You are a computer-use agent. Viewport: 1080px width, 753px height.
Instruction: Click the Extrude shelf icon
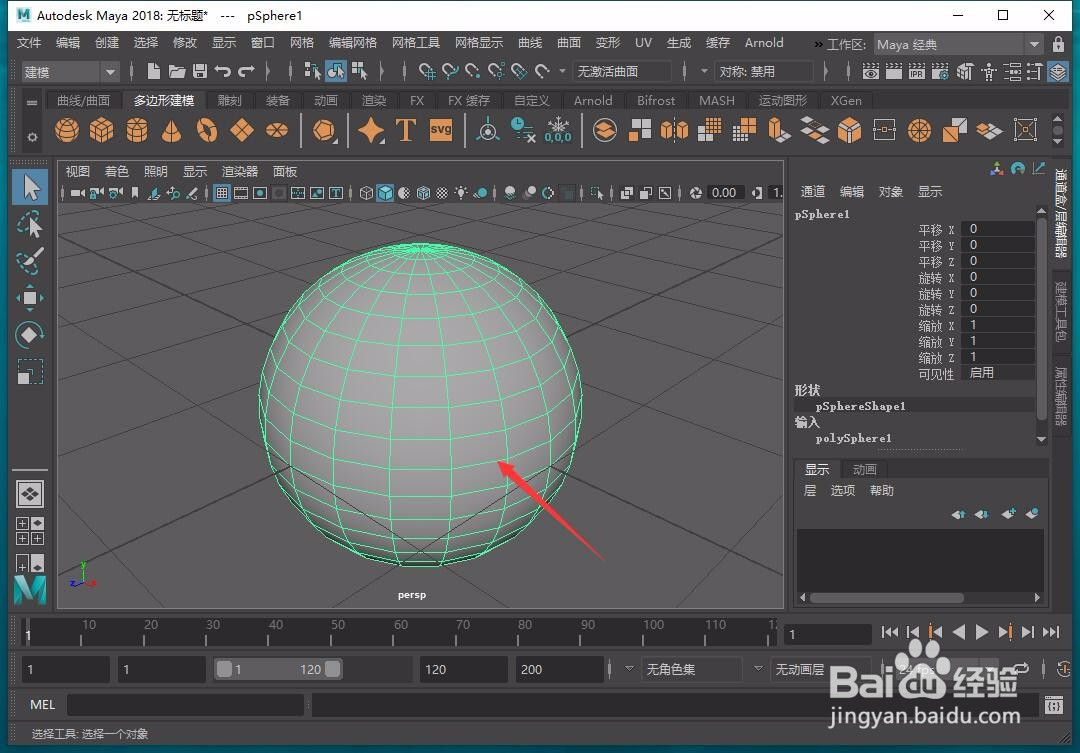point(779,130)
